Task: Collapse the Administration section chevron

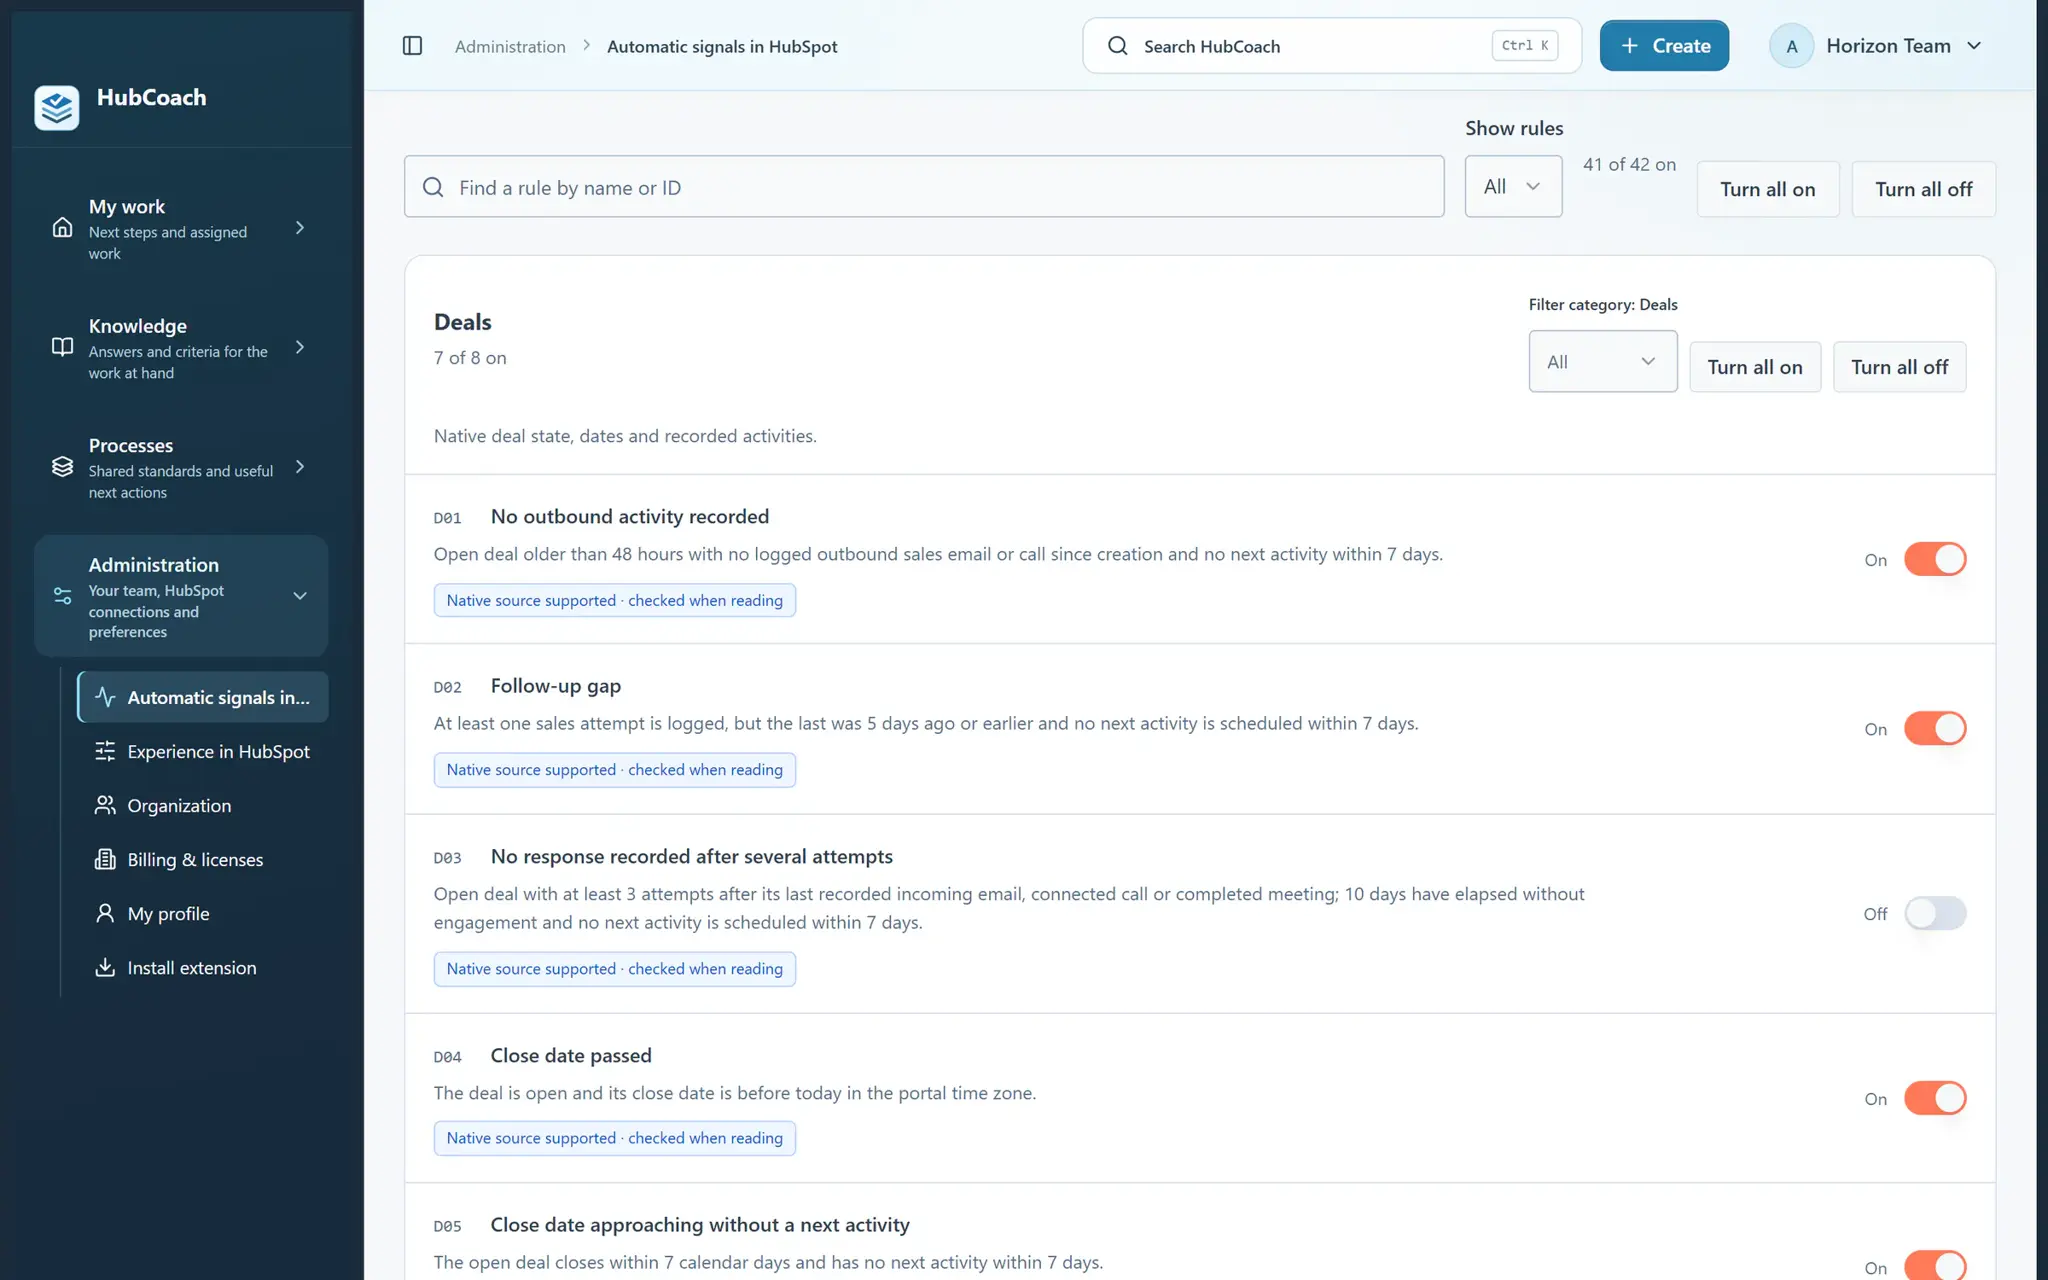Action: (299, 596)
